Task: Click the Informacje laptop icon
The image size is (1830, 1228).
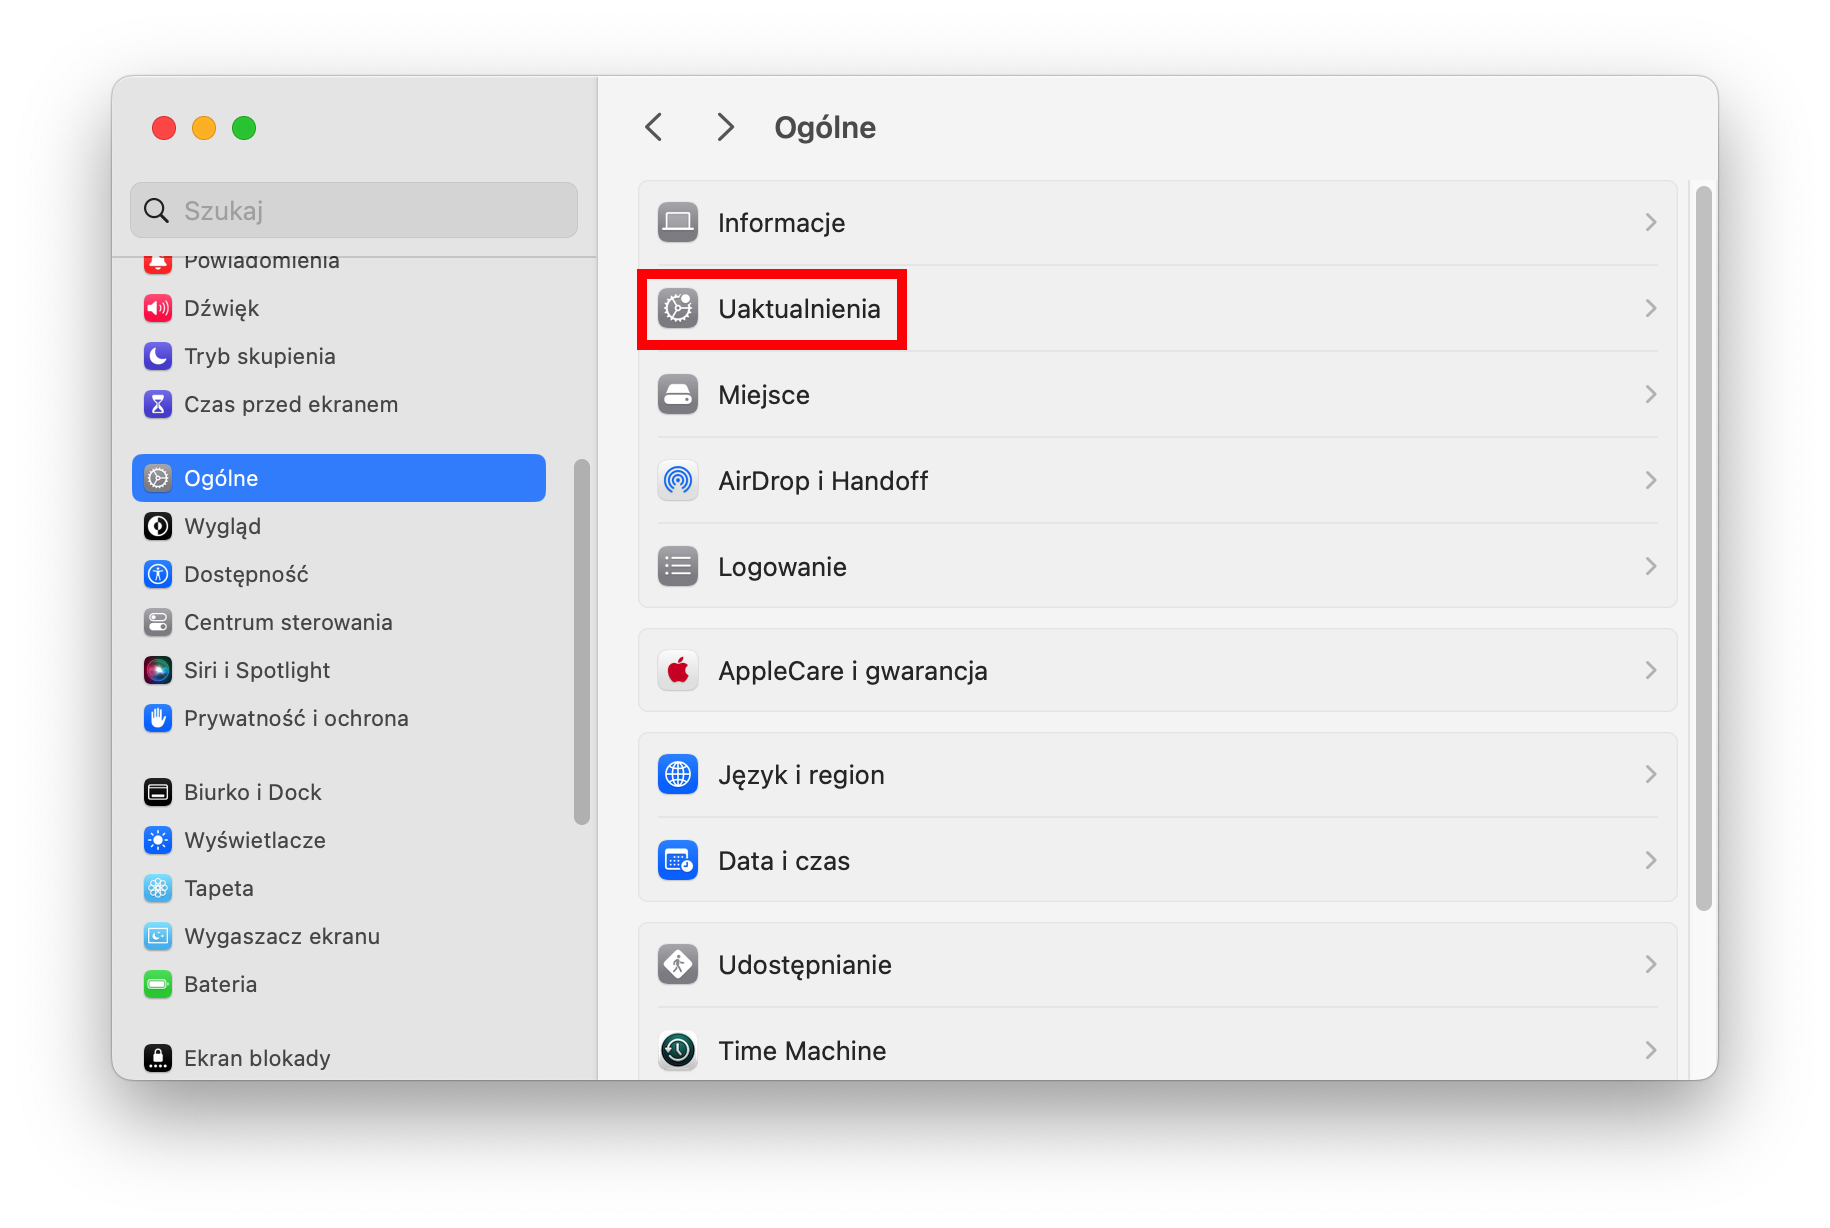Action: pyautogui.click(x=678, y=222)
